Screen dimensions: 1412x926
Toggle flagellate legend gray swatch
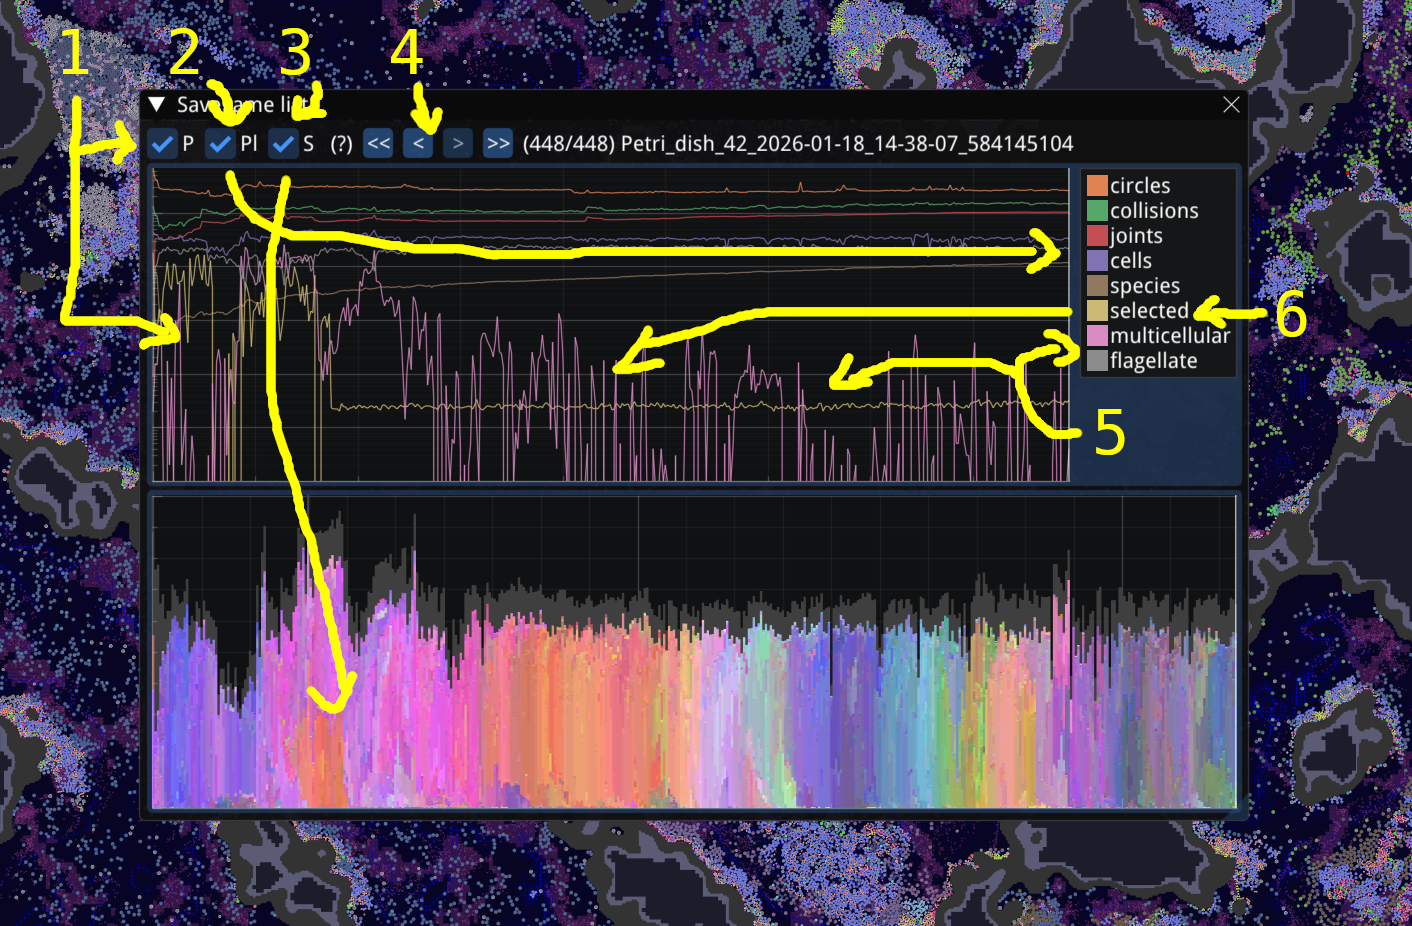pos(1097,361)
